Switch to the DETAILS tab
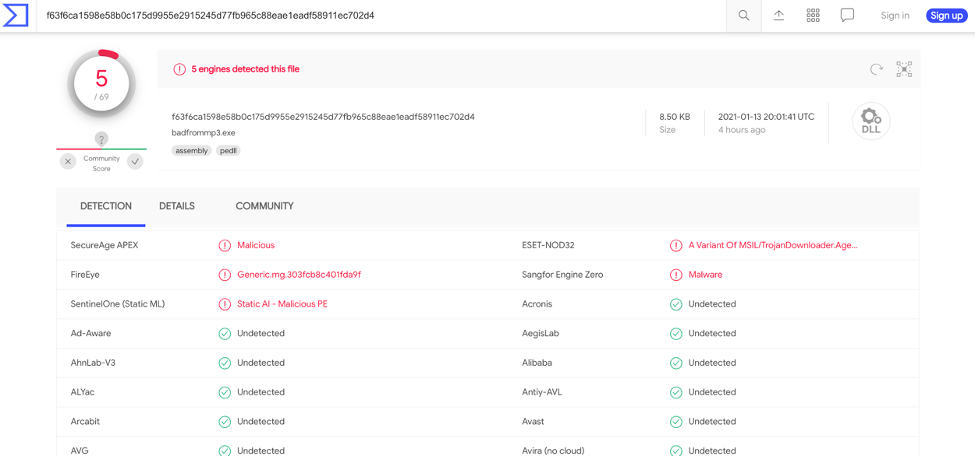Screen dimensions: 977x456 coord(177,206)
